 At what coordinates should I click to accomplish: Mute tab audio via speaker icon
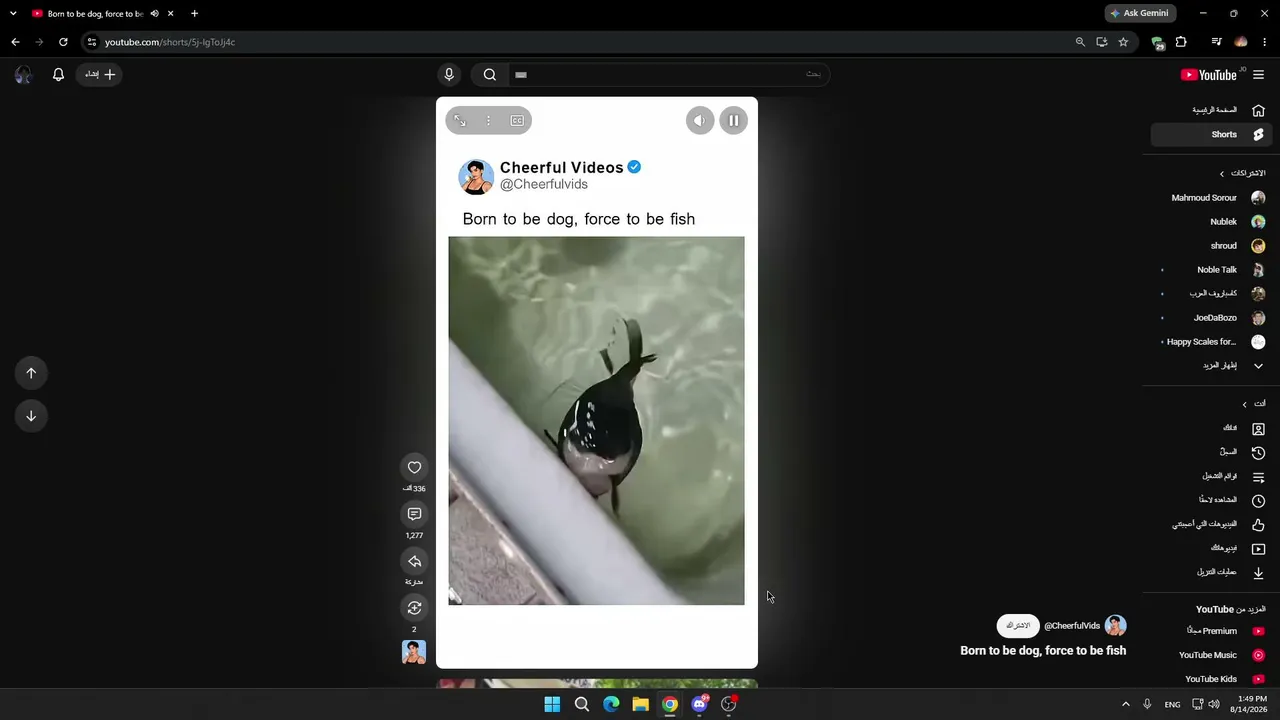coord(154,13)
